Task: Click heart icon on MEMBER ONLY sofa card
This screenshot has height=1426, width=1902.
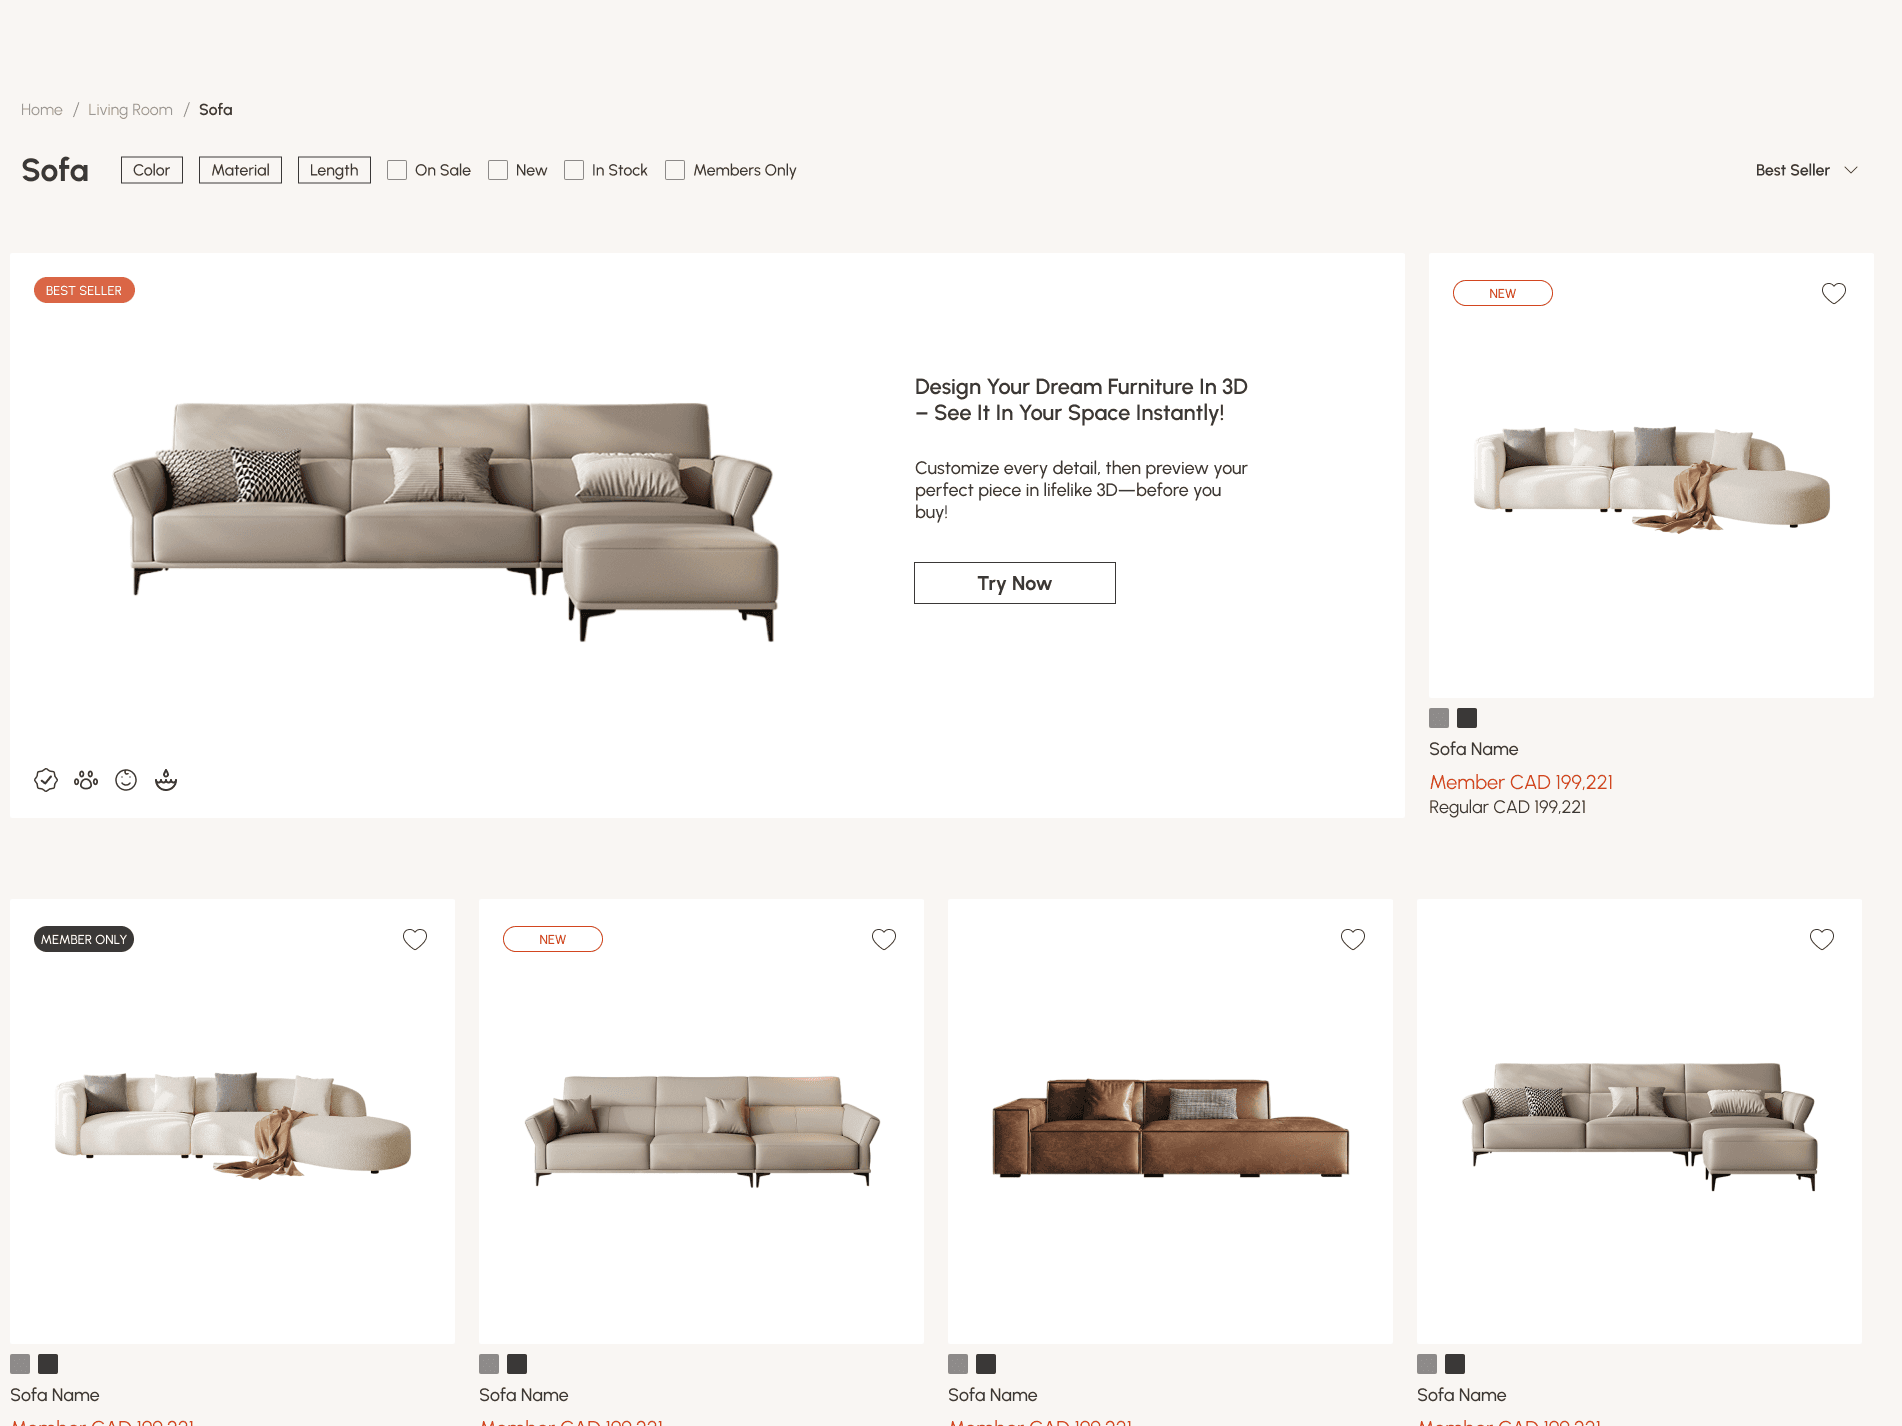Action: [x=415, y=939]
